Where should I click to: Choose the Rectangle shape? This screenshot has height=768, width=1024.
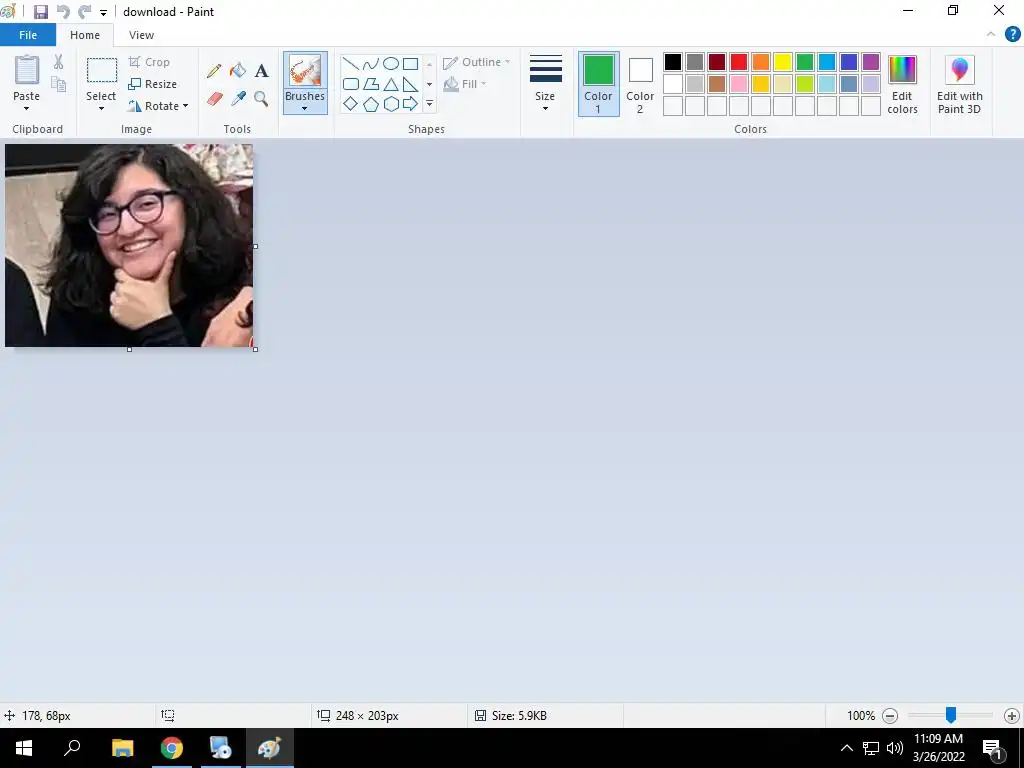coord(410,64)
